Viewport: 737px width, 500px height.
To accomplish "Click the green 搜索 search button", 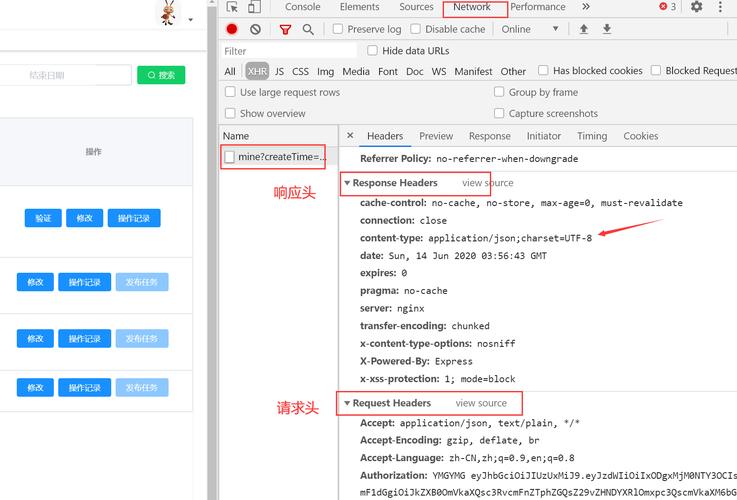I will click(x=161, y=75).
